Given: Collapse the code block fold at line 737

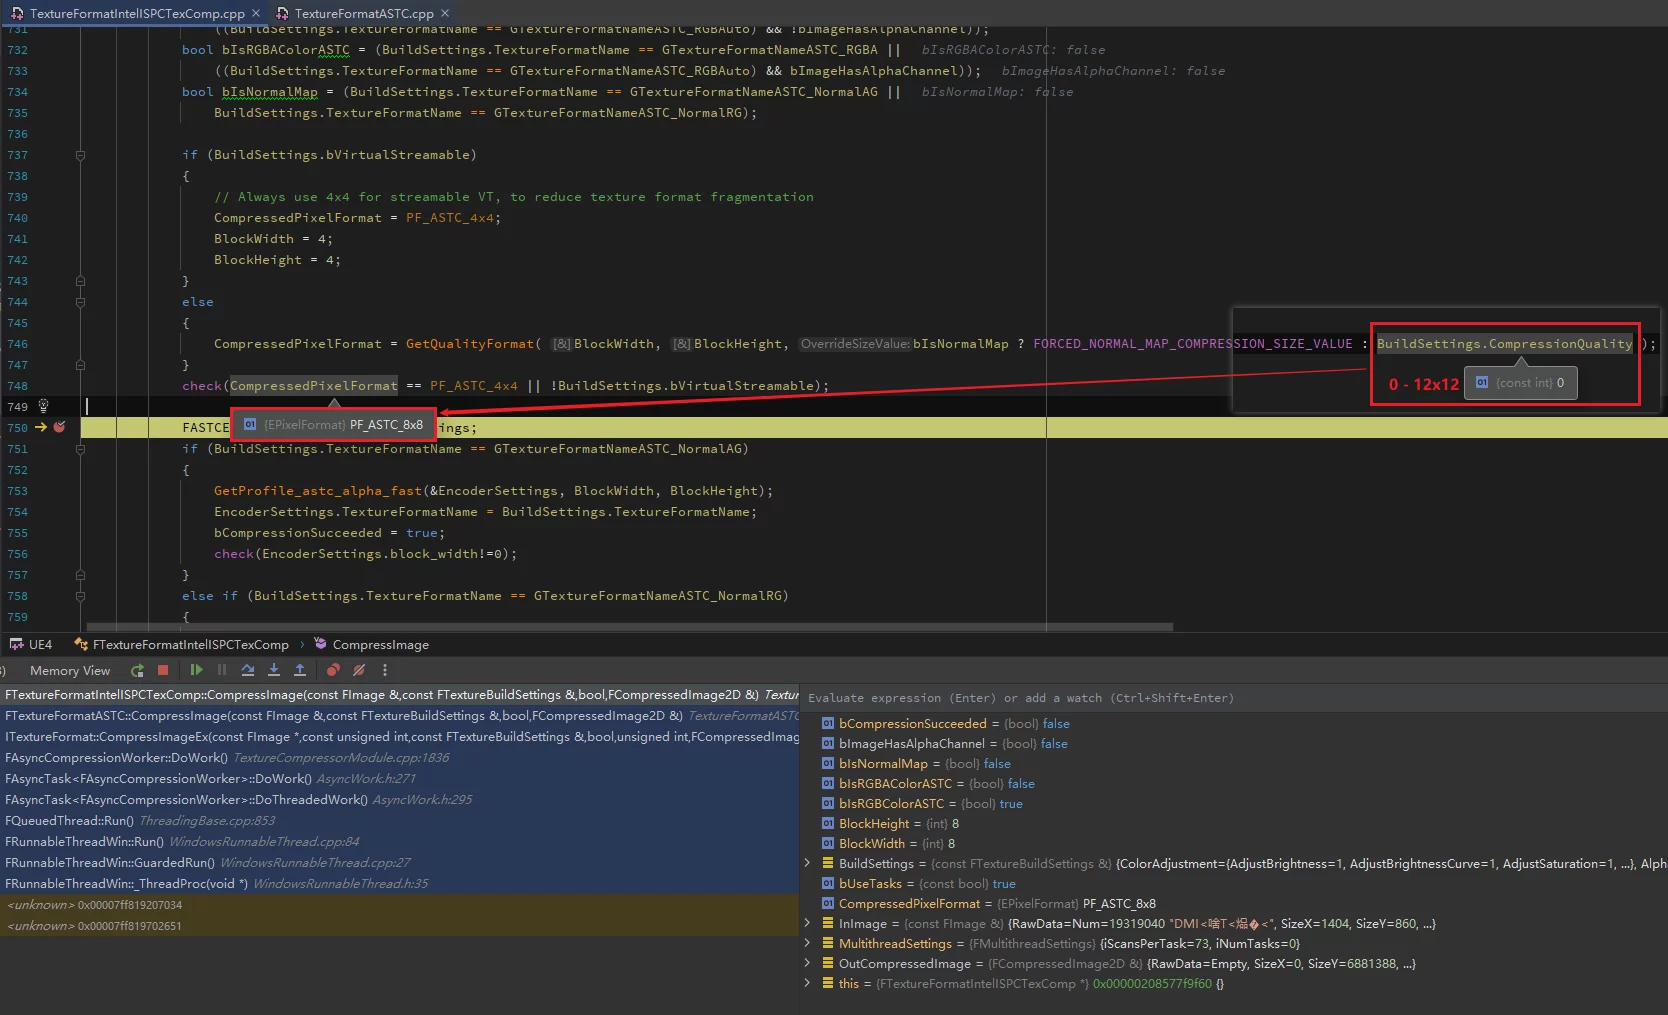Looking at the screenshot, I should [x=80, y=155].
